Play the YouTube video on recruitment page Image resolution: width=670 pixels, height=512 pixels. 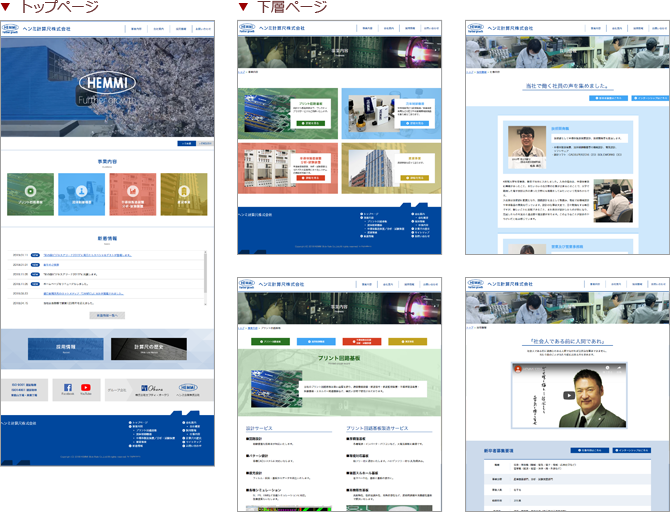[x=568, y=395]
